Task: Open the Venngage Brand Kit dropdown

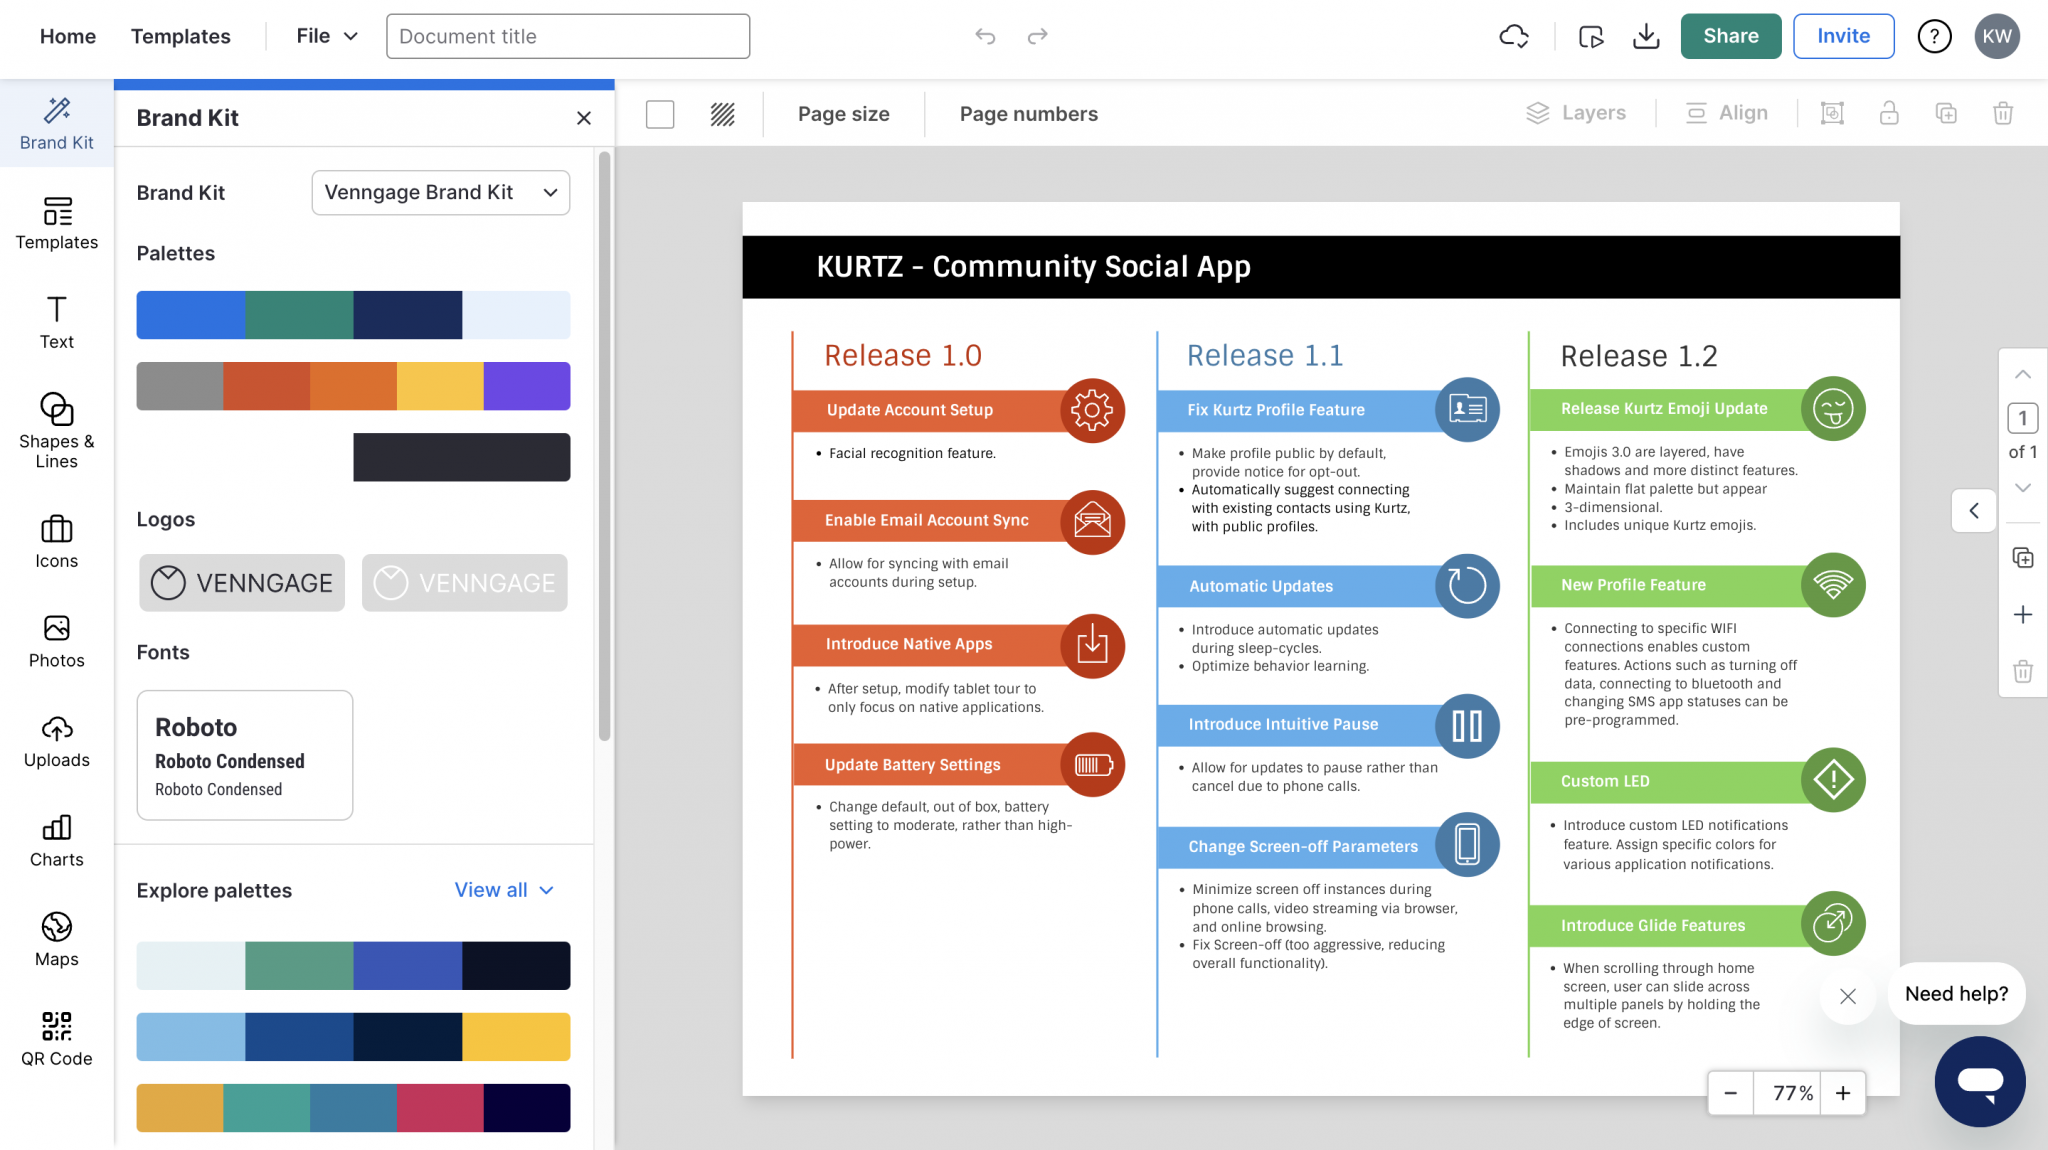Action: point(440,192)
